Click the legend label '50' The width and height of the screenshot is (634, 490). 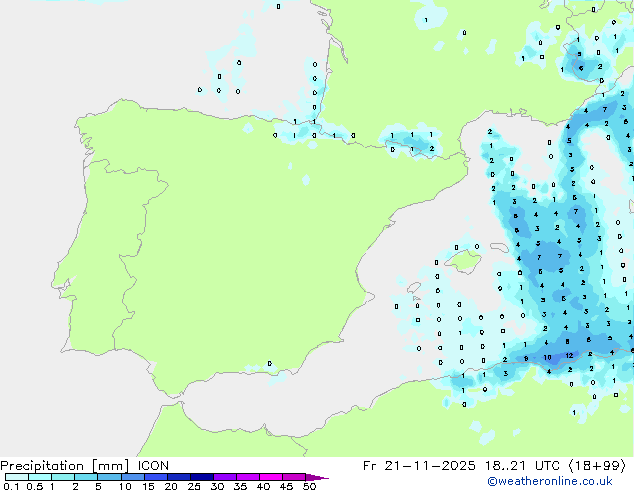[x=309, y=486]
